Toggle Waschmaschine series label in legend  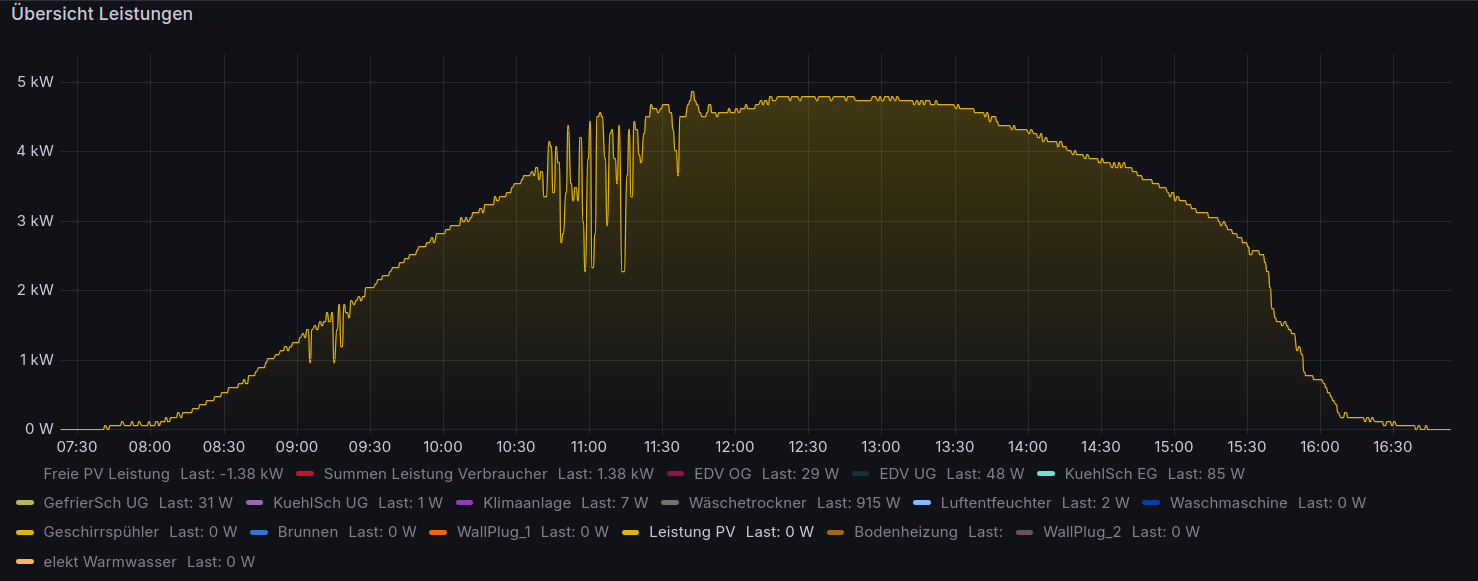[x=1228, y=503]
